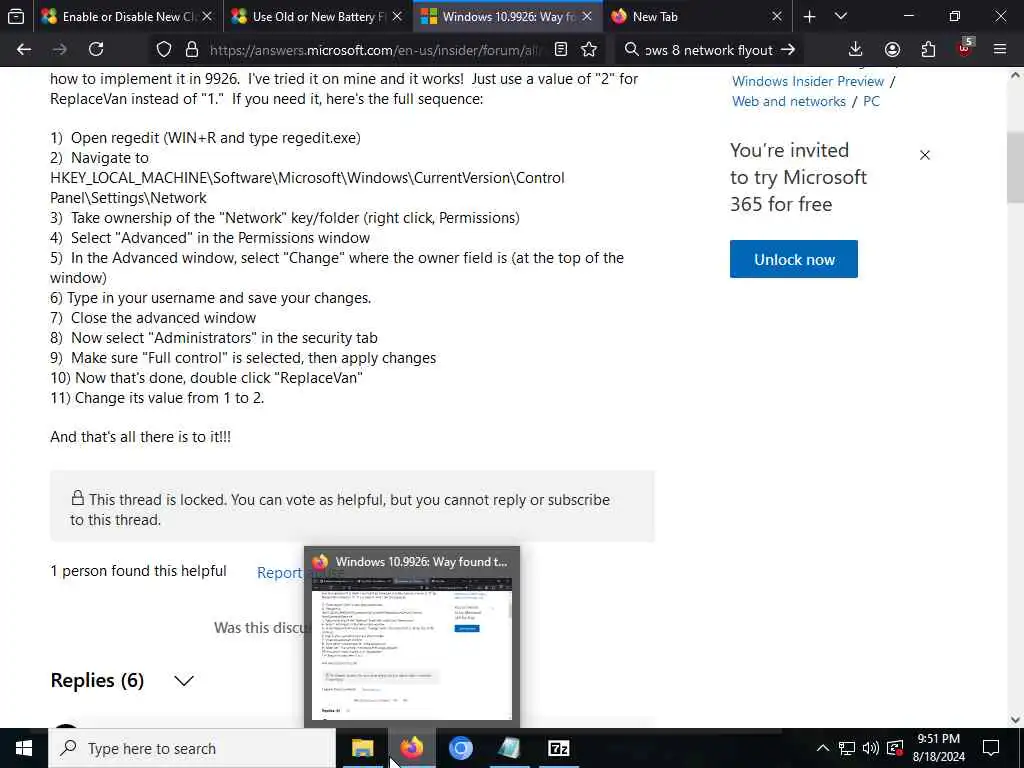Screen dimensions: 1024x768
Task: Go back to the previous page
Action: [x=24, y=50]
